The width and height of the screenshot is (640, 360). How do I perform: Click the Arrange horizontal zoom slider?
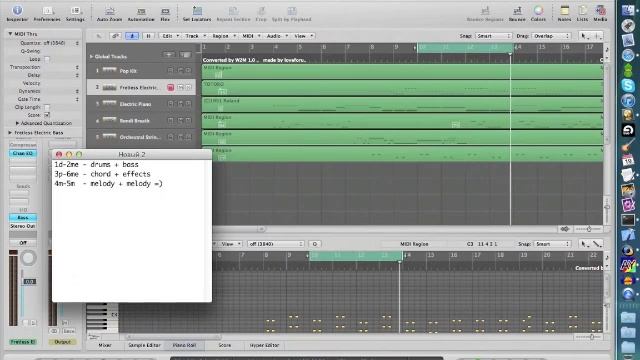[x=588, y=229]
